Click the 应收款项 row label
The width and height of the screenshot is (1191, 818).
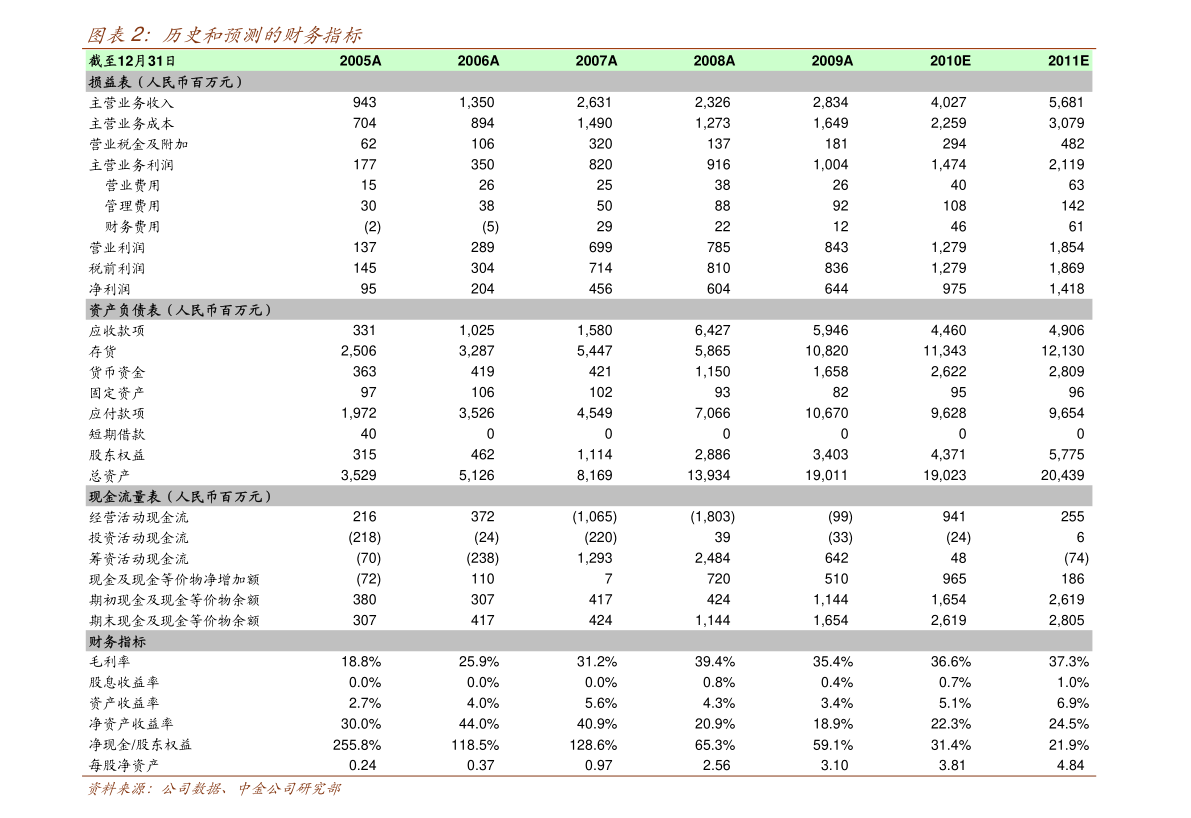pyautogui.click(x=117, y=330)
